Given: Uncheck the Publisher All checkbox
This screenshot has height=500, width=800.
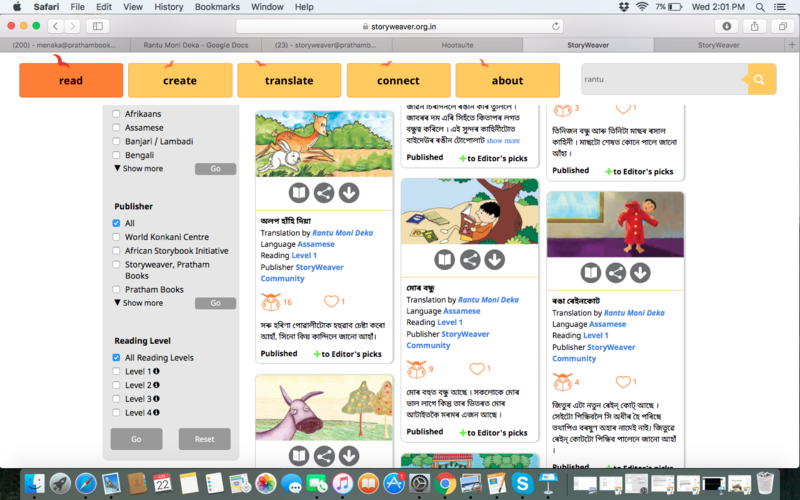Looking at the screenshot, I should (x=116, y=223).
